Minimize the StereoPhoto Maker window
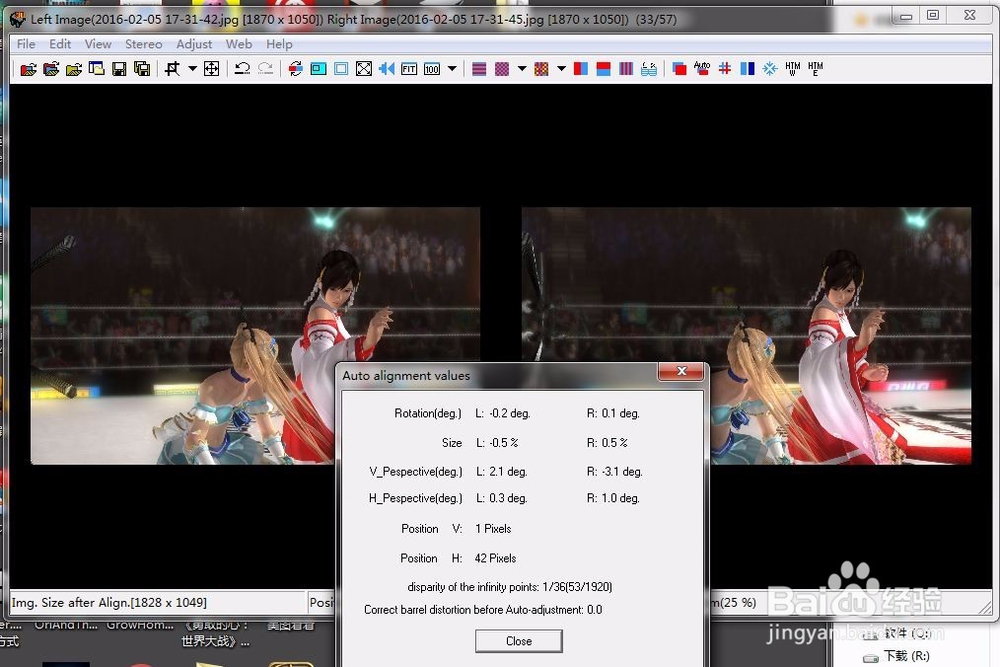This screenshot has width=1000, height=667. [906, 15]
